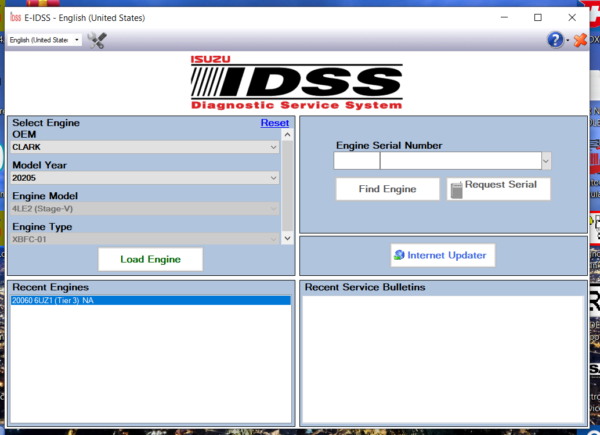Close the E-IDSS window
Image resolution: width=600 pixels, height=435 pixels.
[x=572, y=18]
